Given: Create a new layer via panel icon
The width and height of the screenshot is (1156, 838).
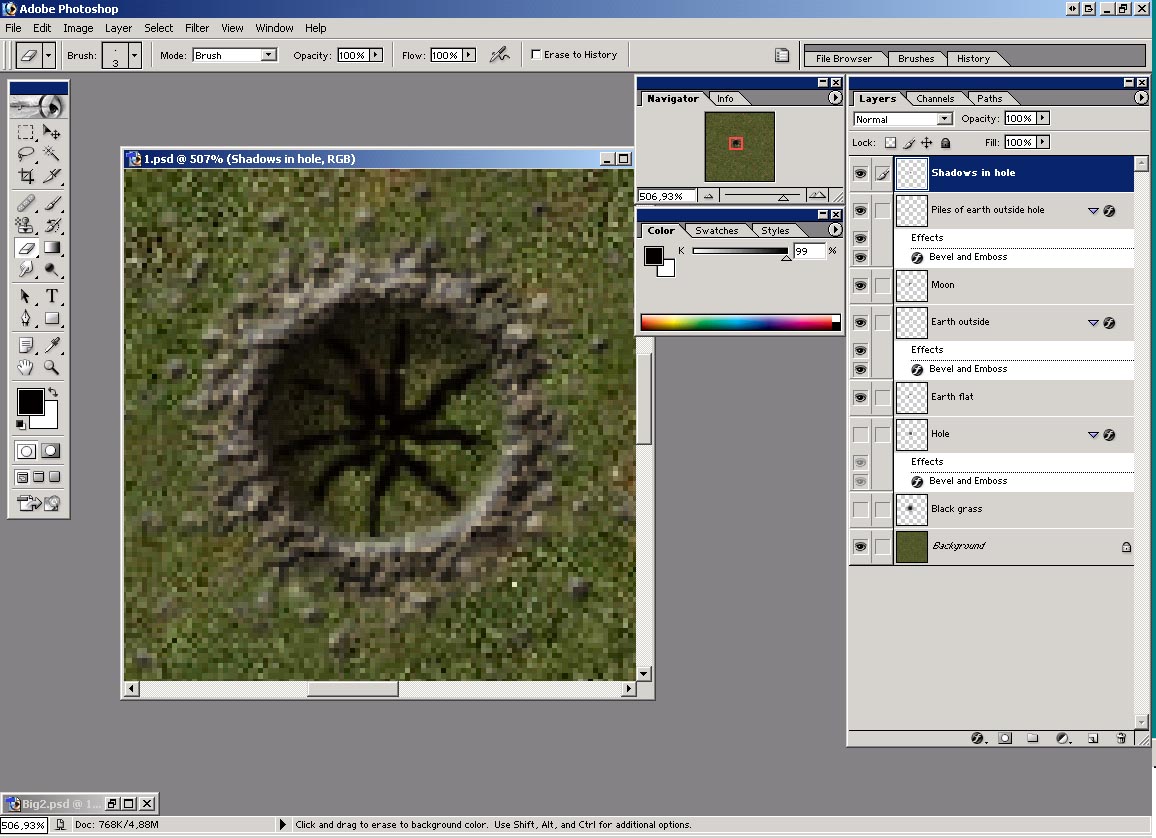Looking at the screenshot, I should 1093,738.
